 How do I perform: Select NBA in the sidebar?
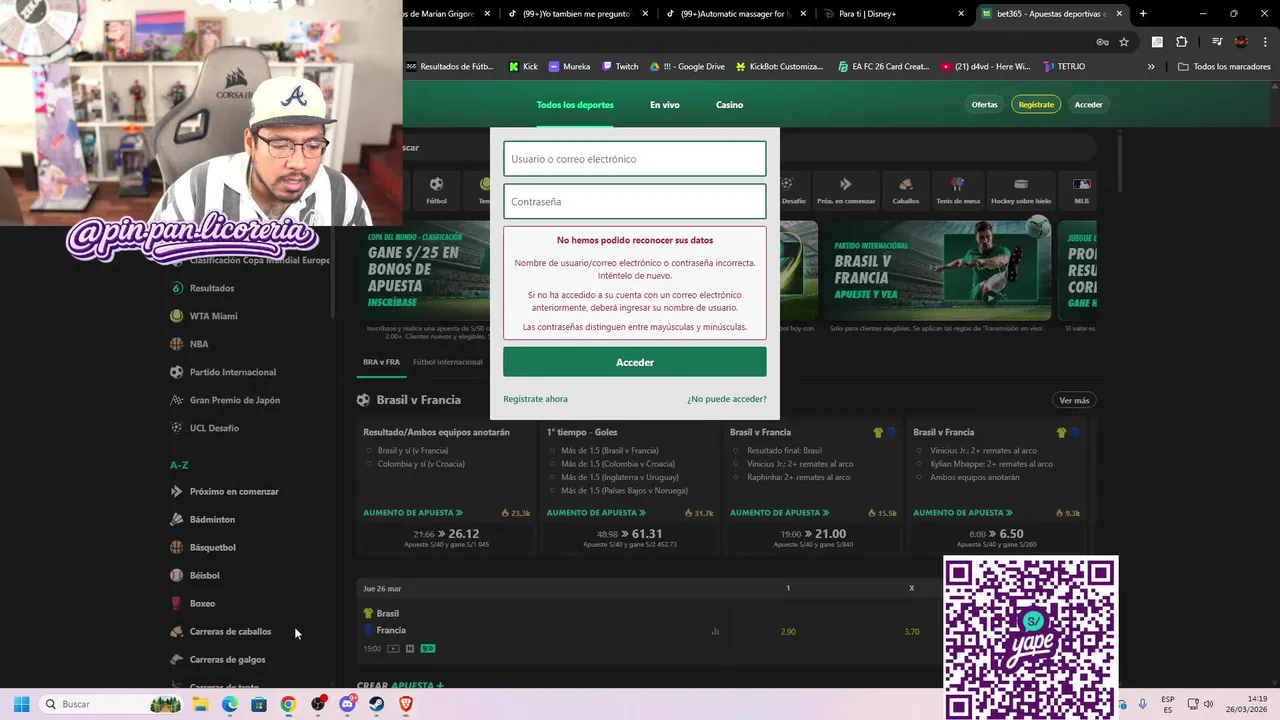(199, 344)
